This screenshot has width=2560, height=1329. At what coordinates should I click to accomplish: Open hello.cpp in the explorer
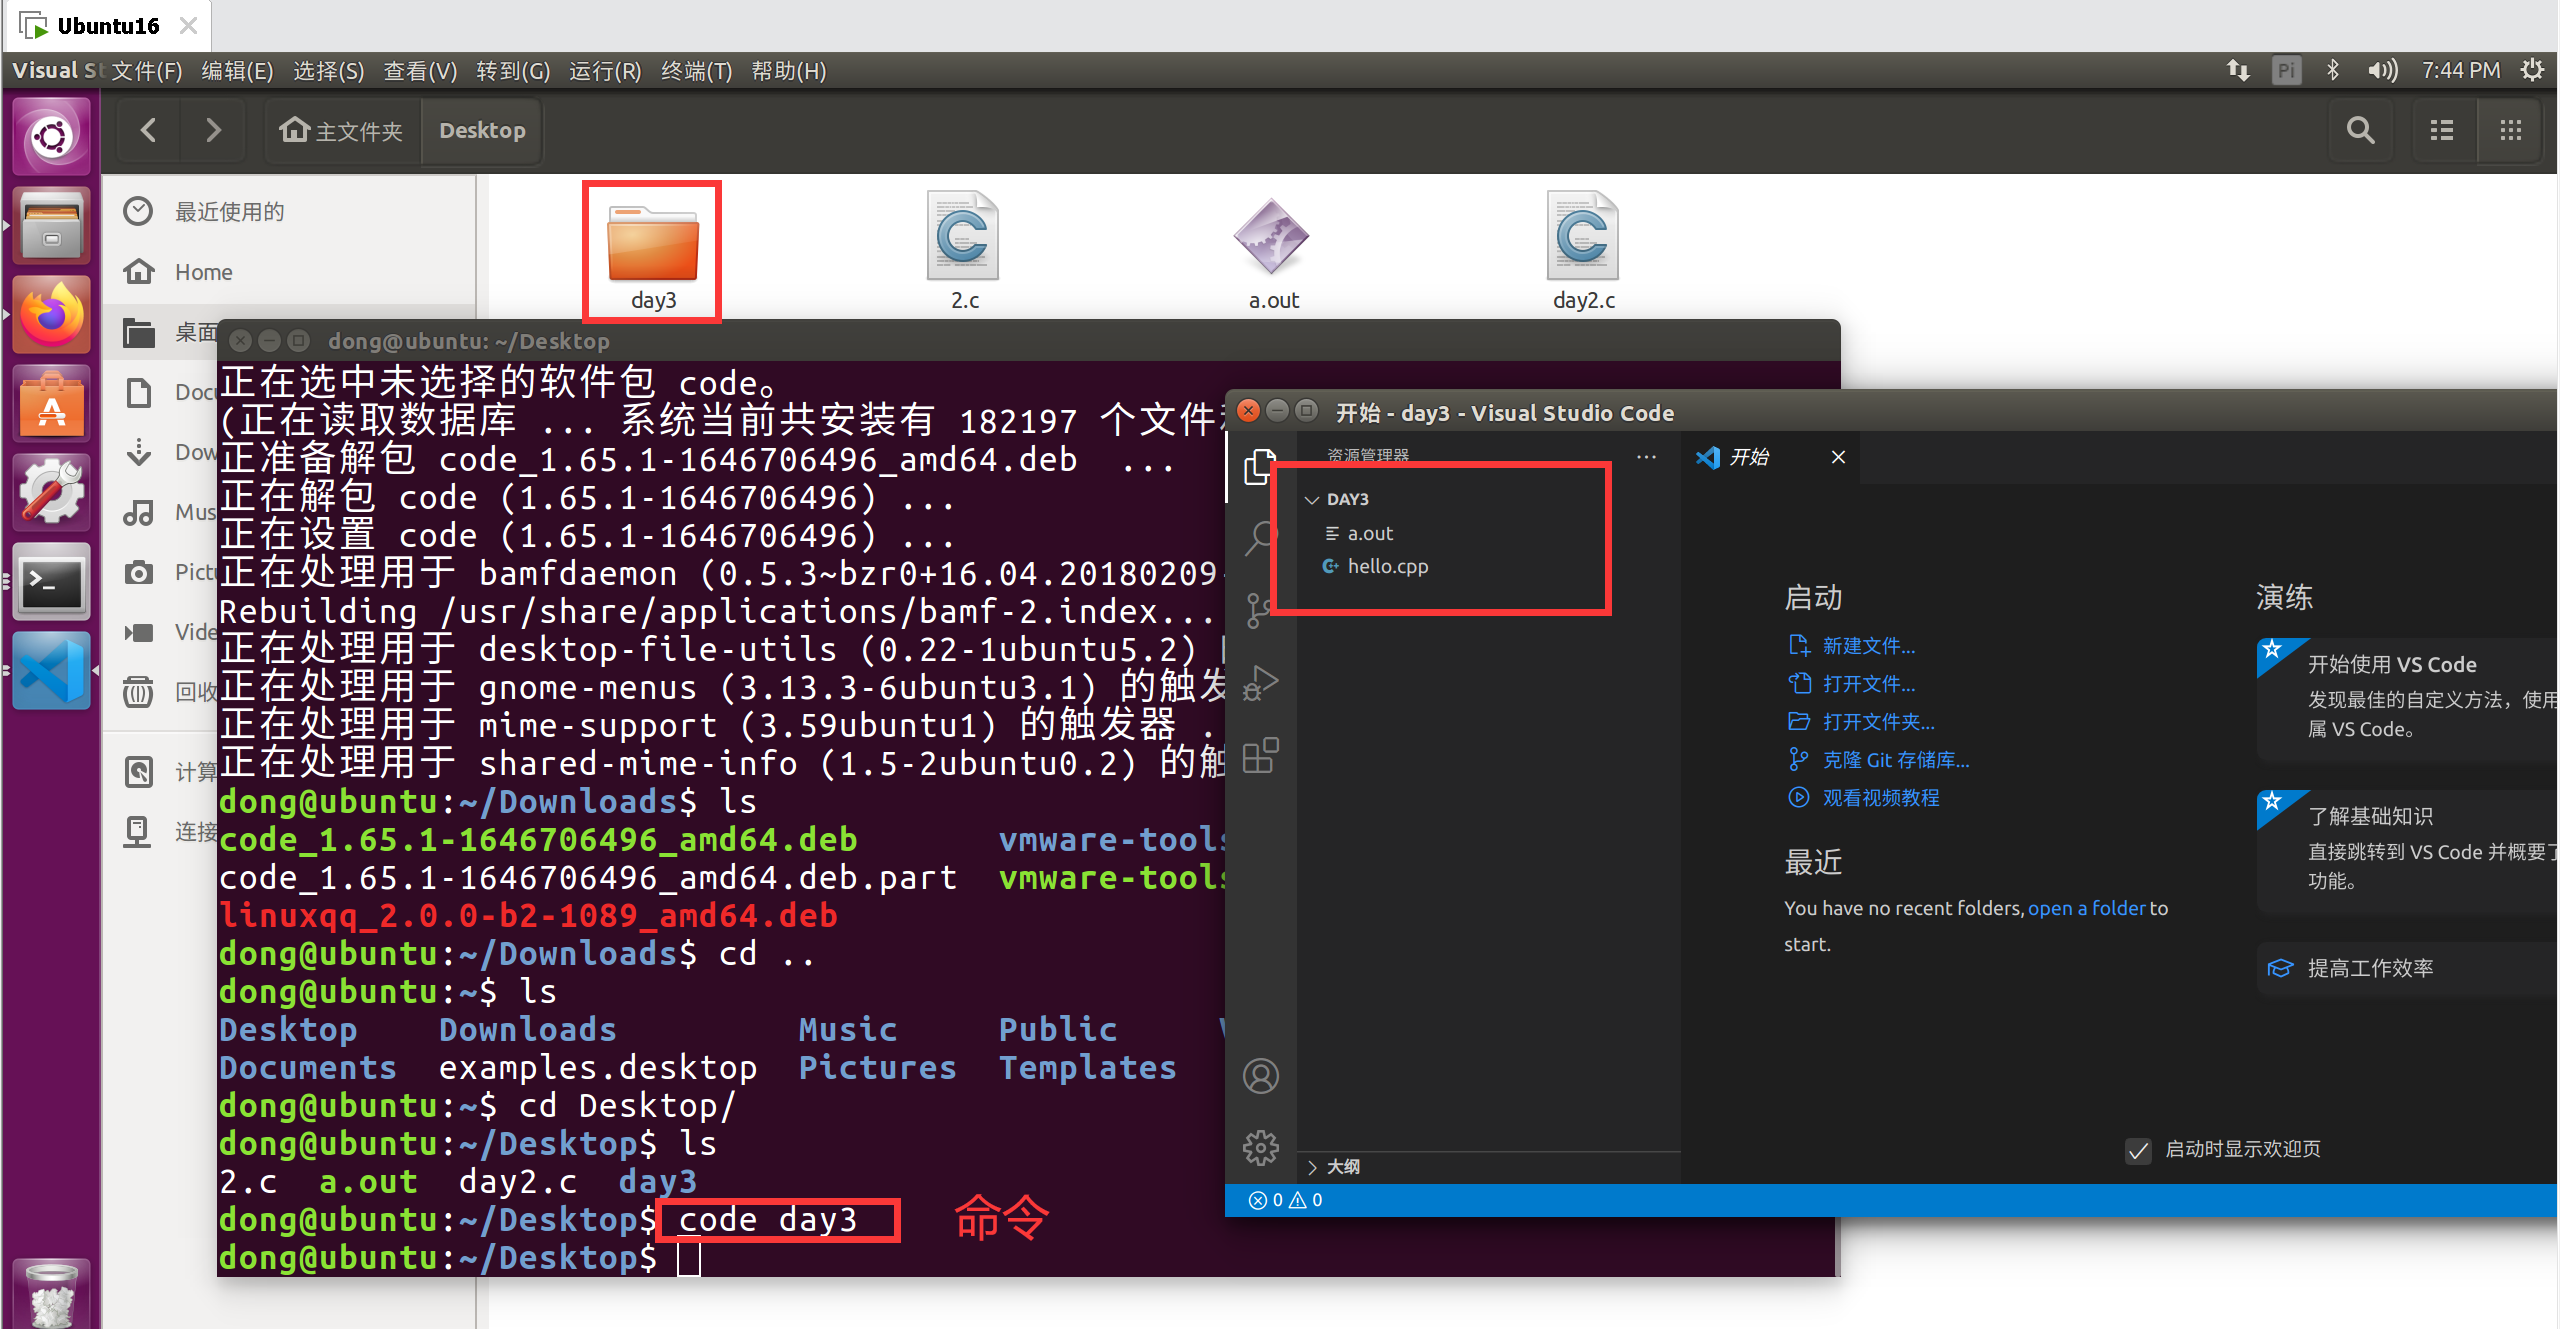pos(1387,566)
